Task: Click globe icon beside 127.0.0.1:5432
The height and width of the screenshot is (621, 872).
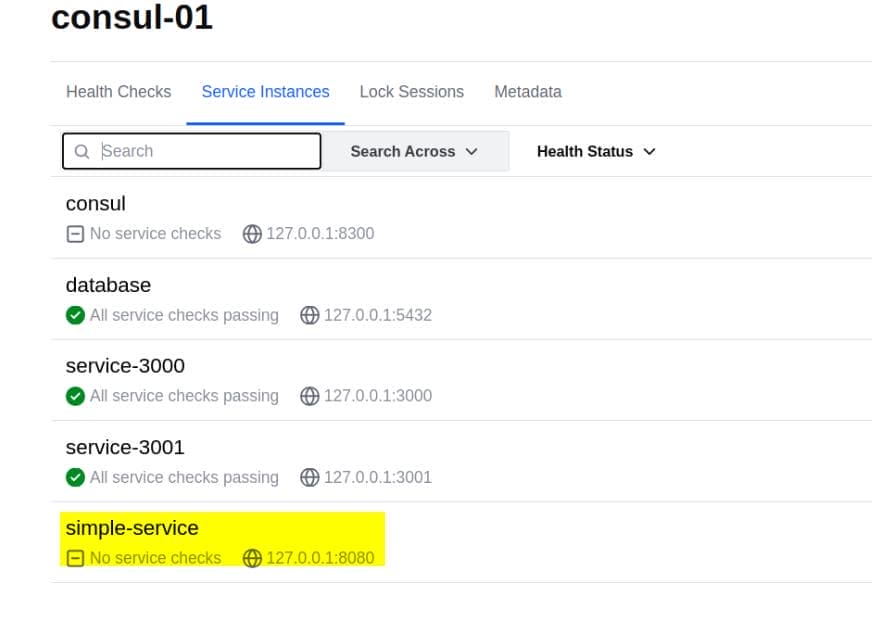Action: click(x=310, y=315)
